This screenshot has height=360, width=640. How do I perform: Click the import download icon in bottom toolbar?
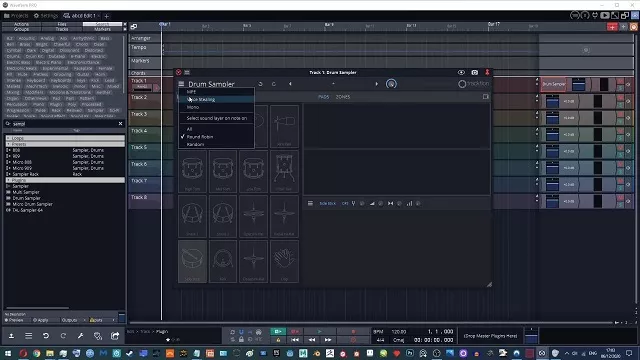coord(11,336)
